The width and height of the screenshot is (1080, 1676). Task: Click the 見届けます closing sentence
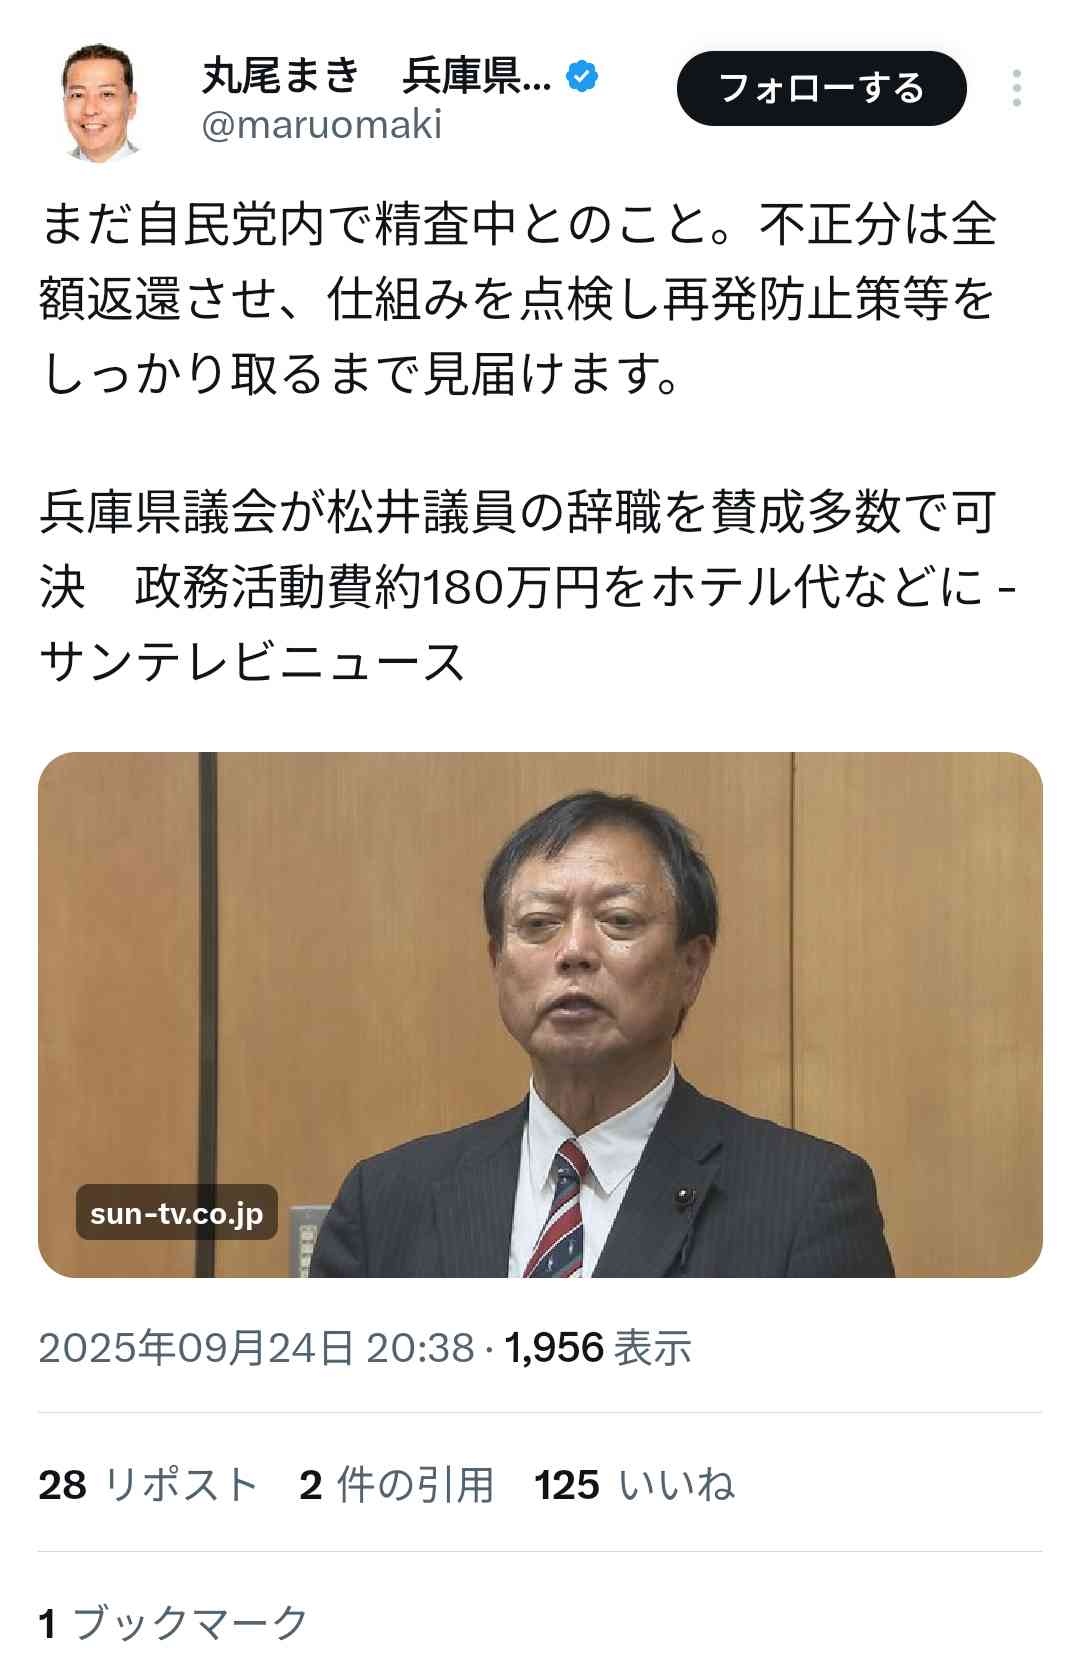click(360, 374)
